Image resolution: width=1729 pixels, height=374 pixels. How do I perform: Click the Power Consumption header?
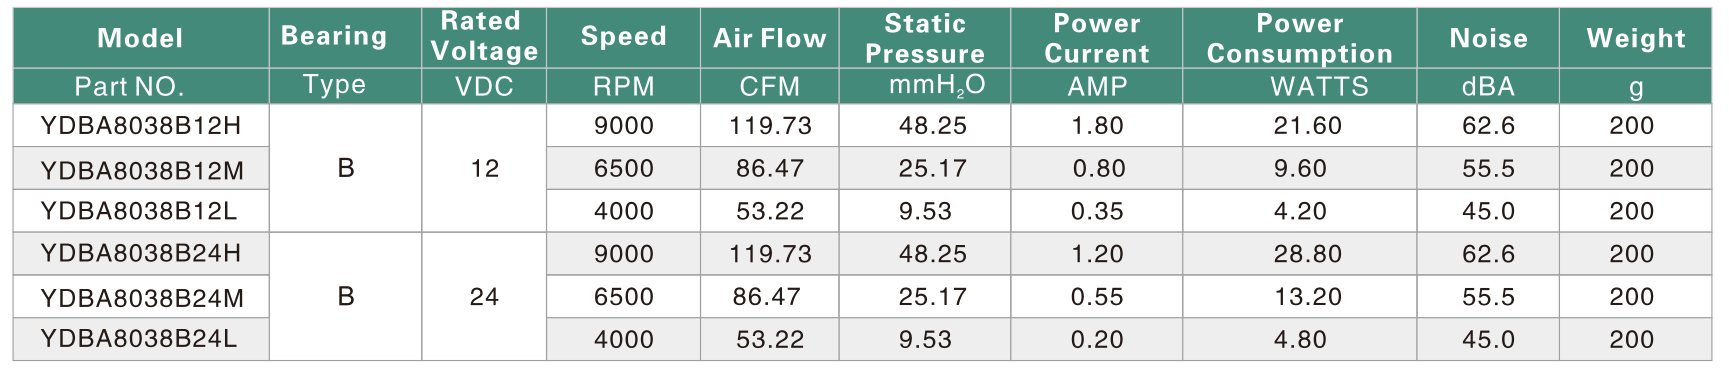1299,38
